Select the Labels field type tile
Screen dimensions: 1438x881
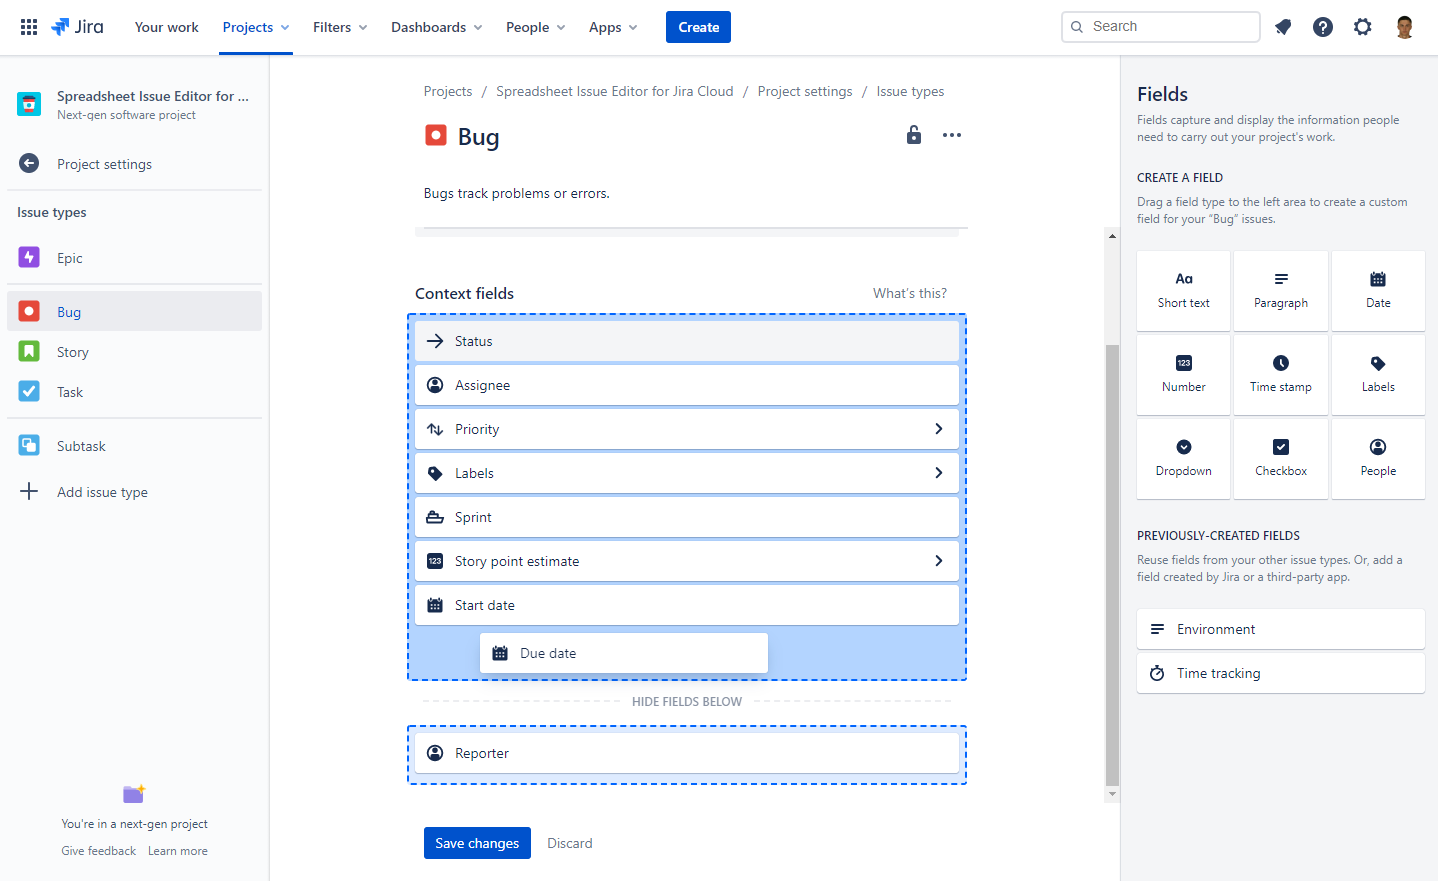pyautogui.click(x=1378, y=375)
